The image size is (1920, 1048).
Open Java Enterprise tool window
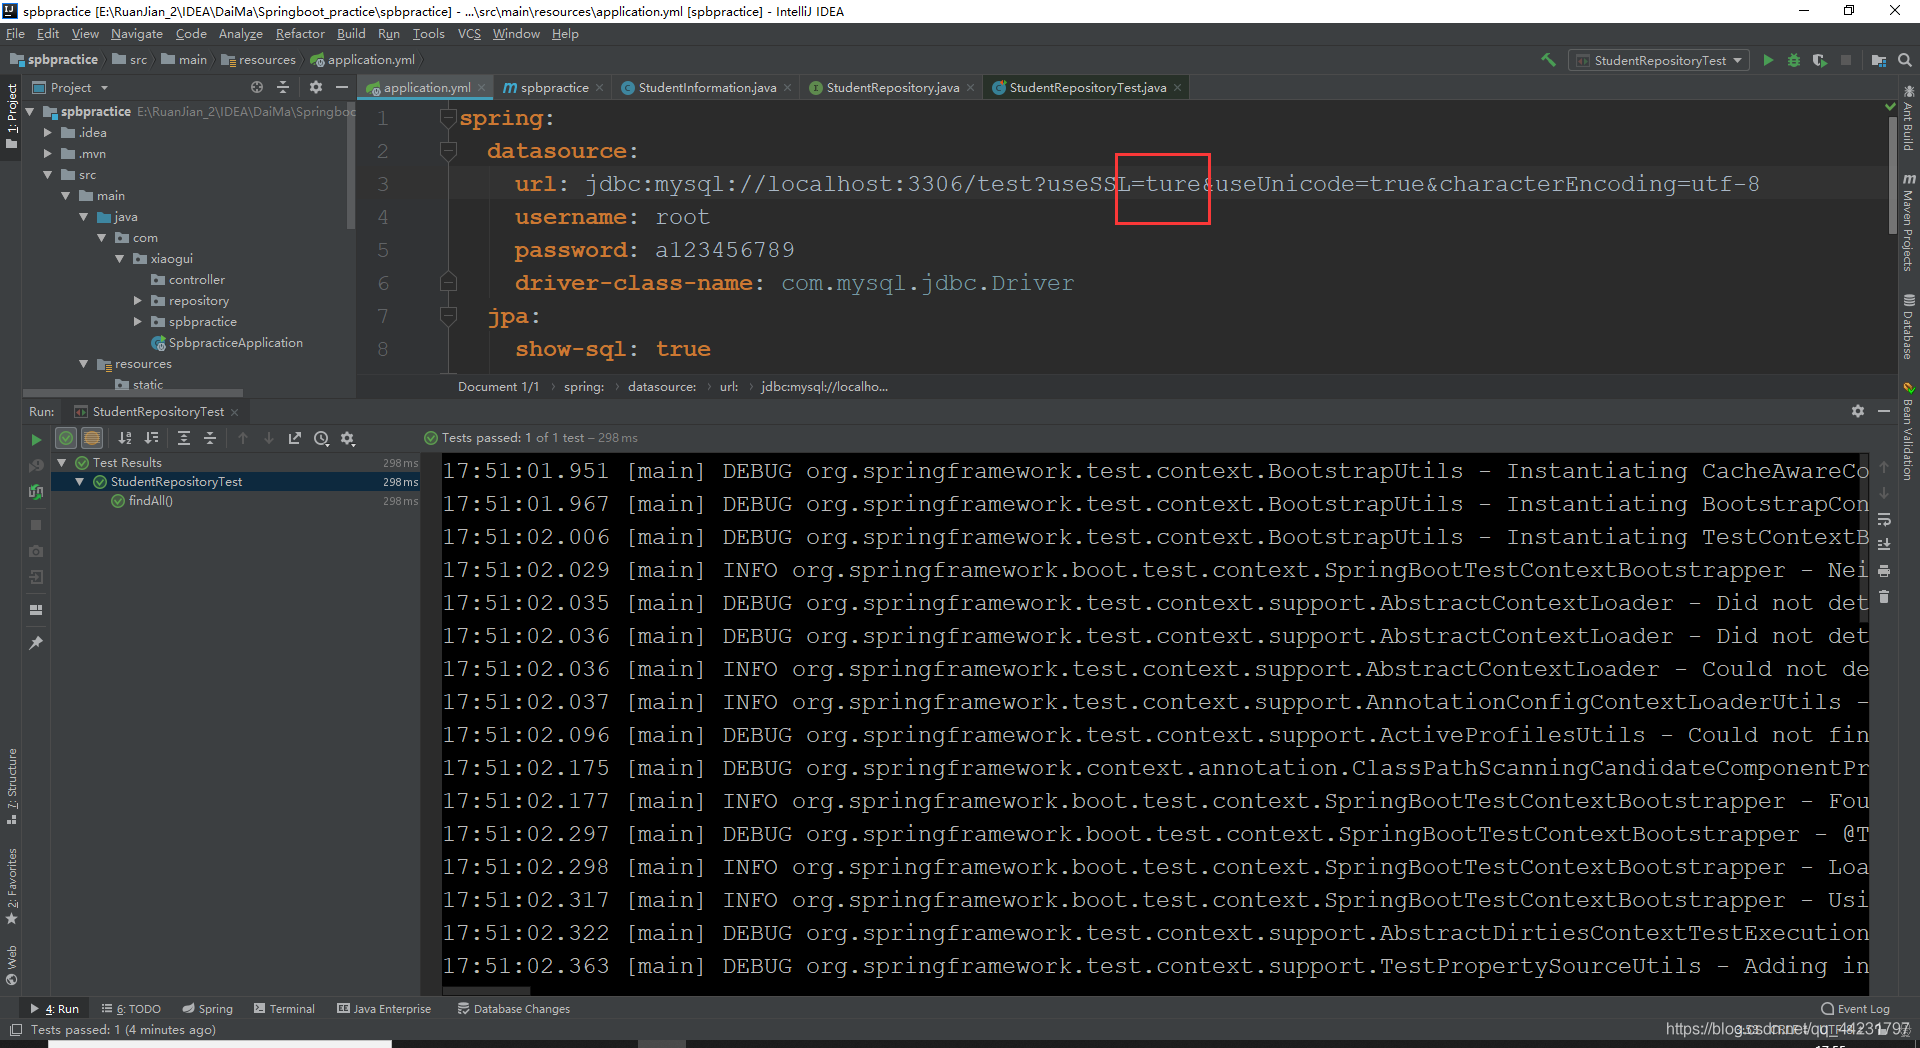click(x=384, y=1009)
